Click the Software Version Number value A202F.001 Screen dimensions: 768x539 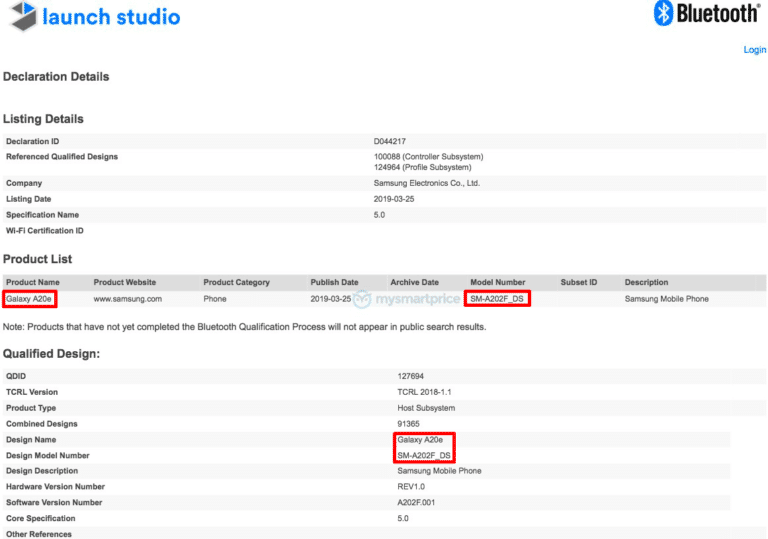tap(419, 502)
